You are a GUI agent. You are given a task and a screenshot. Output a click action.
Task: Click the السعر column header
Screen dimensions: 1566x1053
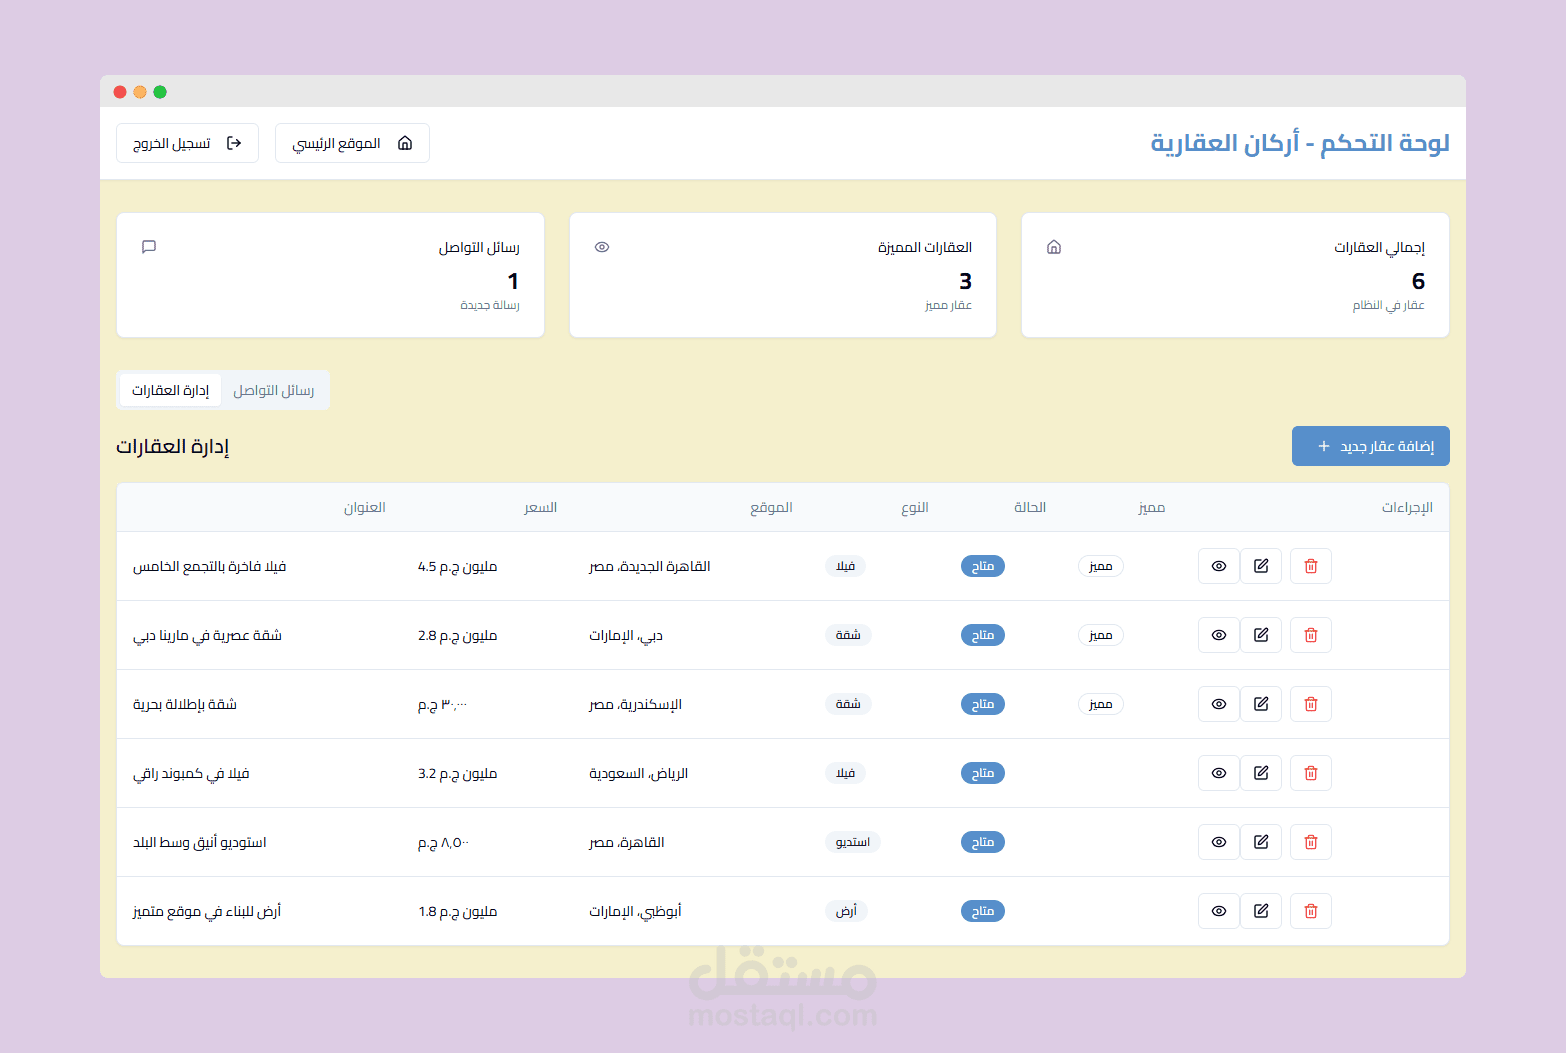(x=541, y=507)
